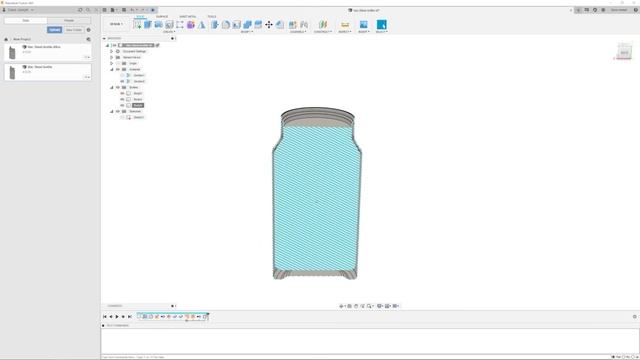This screenshot has width=640, height=360.
Task: Click the timeline Play button
Action: click(117, 317)
